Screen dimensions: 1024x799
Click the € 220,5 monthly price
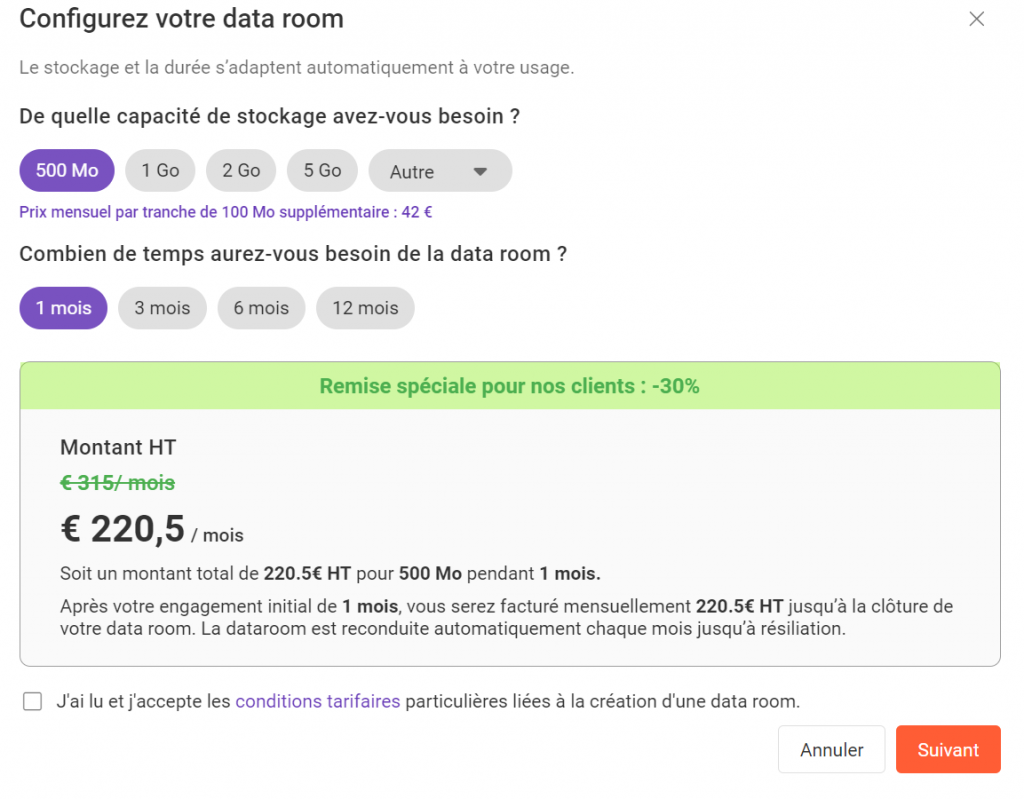pyautogui.click(x=123, y=530)
